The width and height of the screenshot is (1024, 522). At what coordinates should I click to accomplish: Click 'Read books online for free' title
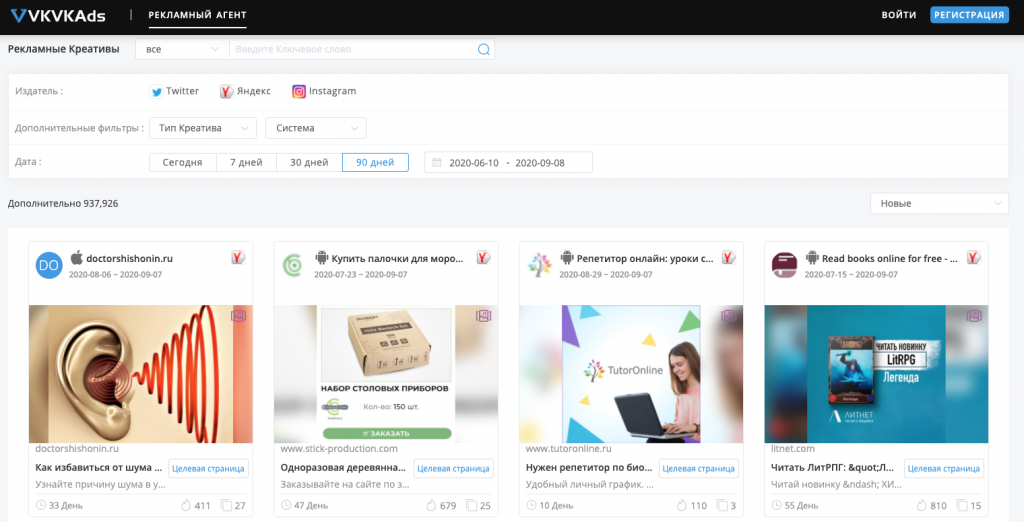[x=889, y=259]
